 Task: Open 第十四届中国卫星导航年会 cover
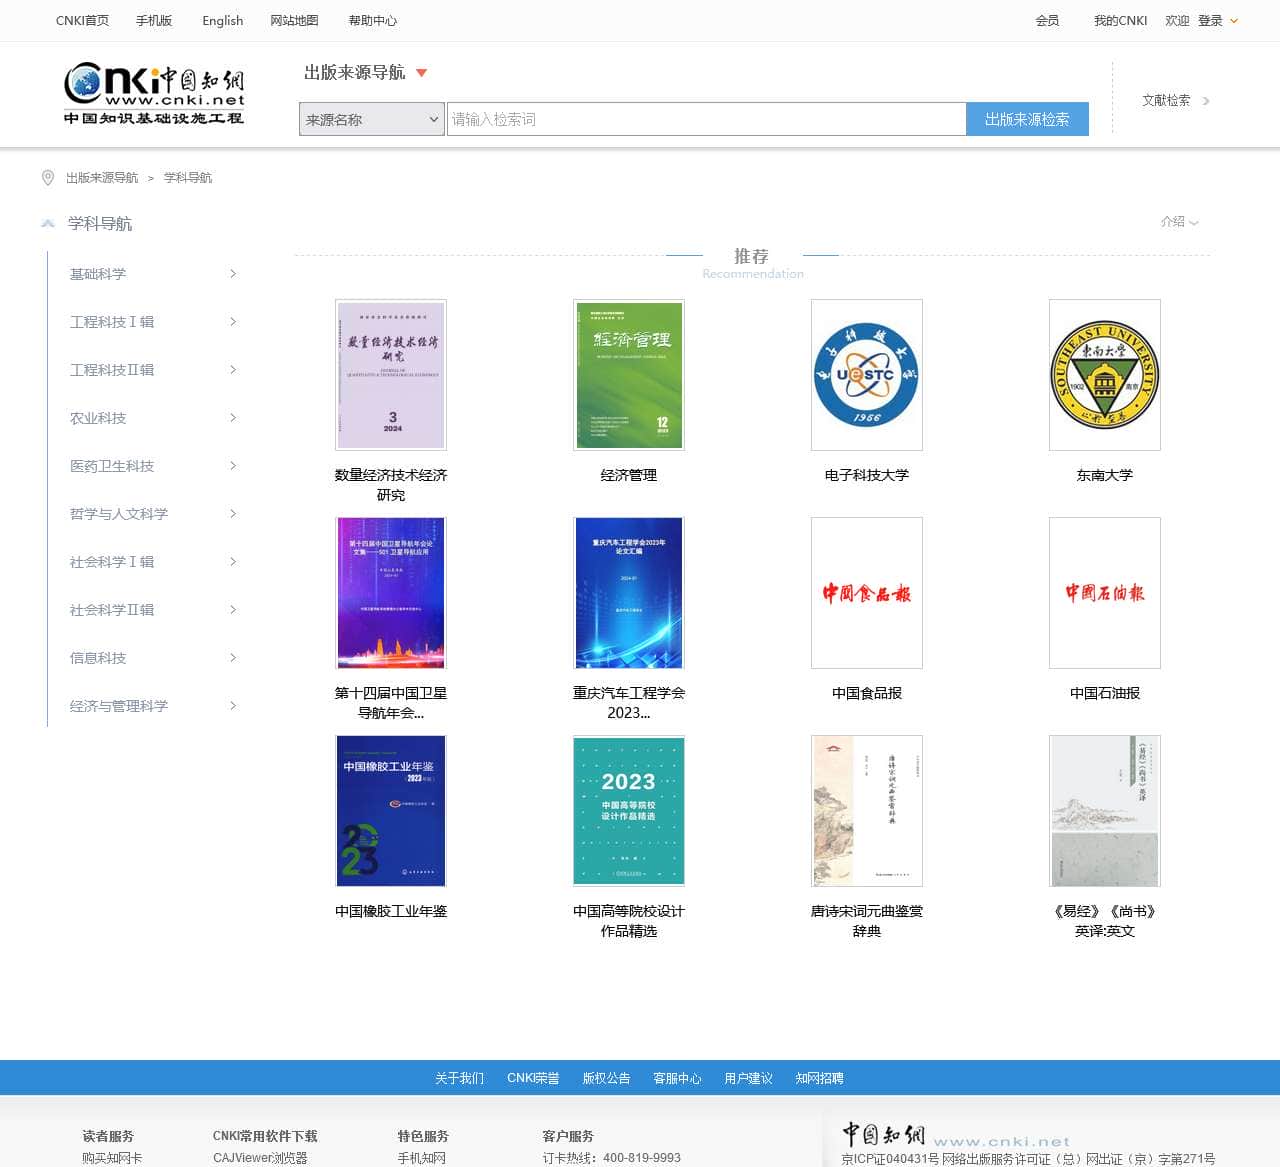coord(391,593)
